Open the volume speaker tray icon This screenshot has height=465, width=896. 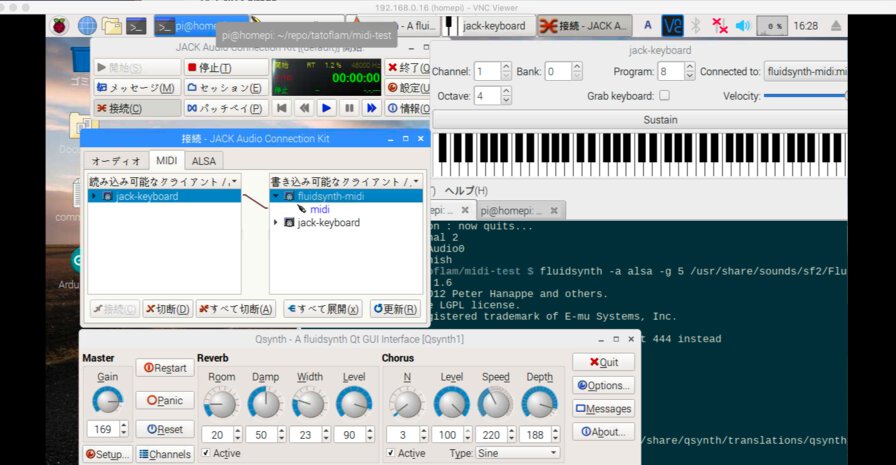tap(743, 26)
